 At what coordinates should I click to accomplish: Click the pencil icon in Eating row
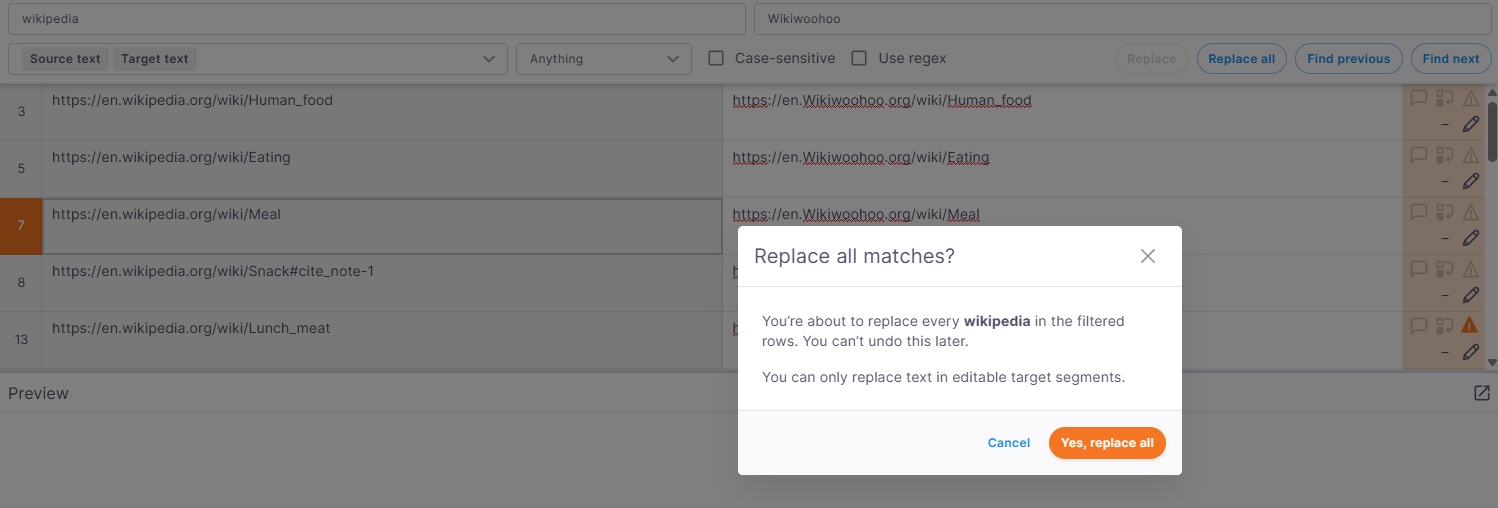pyautogui.click(x=1470, y=182)
